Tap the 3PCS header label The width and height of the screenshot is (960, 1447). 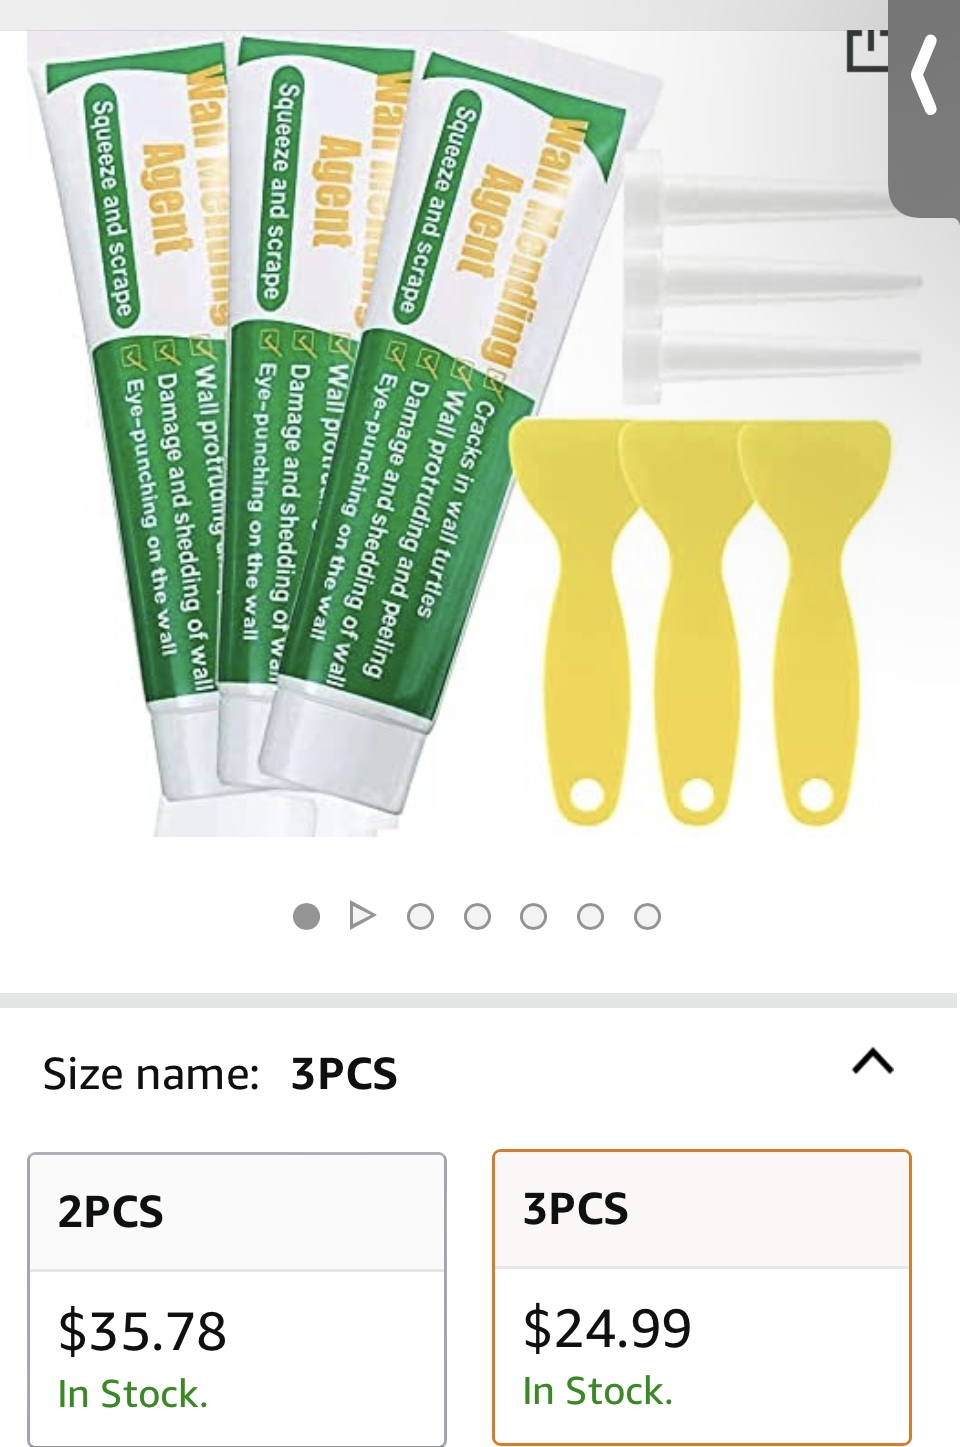tap(576, 1209)
